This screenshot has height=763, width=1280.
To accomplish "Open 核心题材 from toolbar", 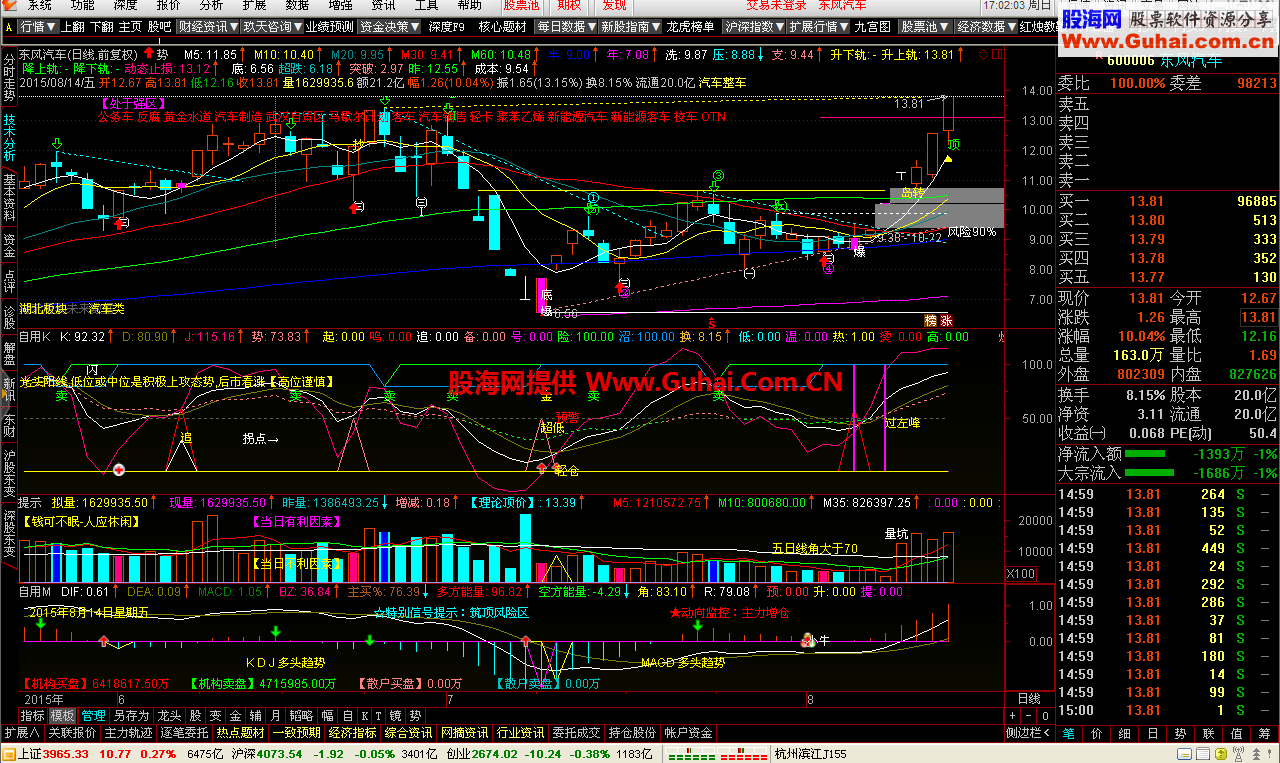I will click(503, 27).
